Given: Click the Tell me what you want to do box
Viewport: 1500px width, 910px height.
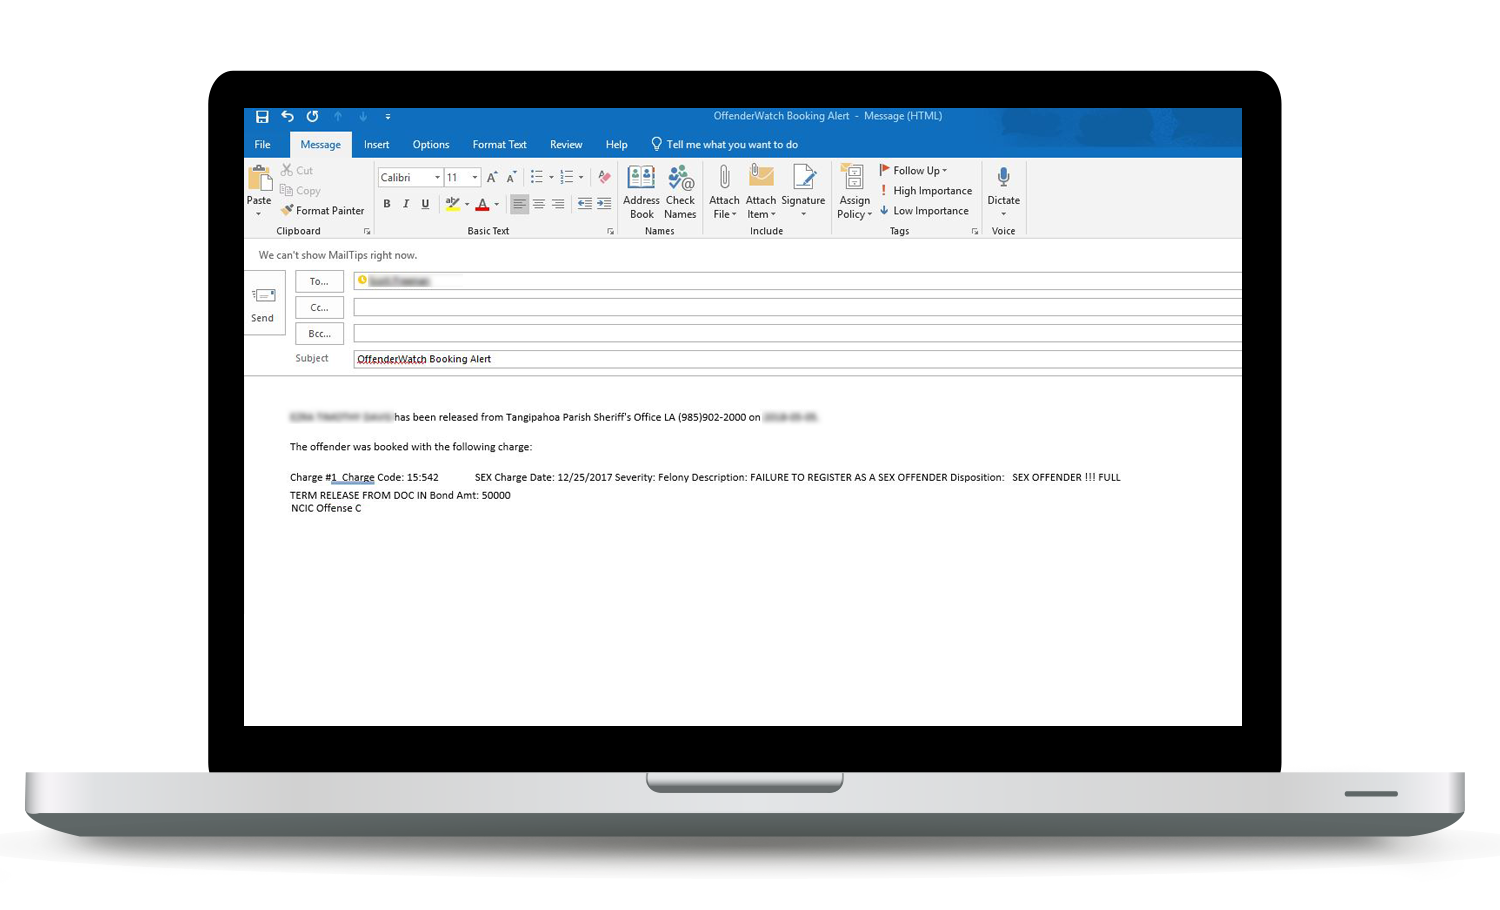Looking at the screenshot, I should tap(725, 144).
